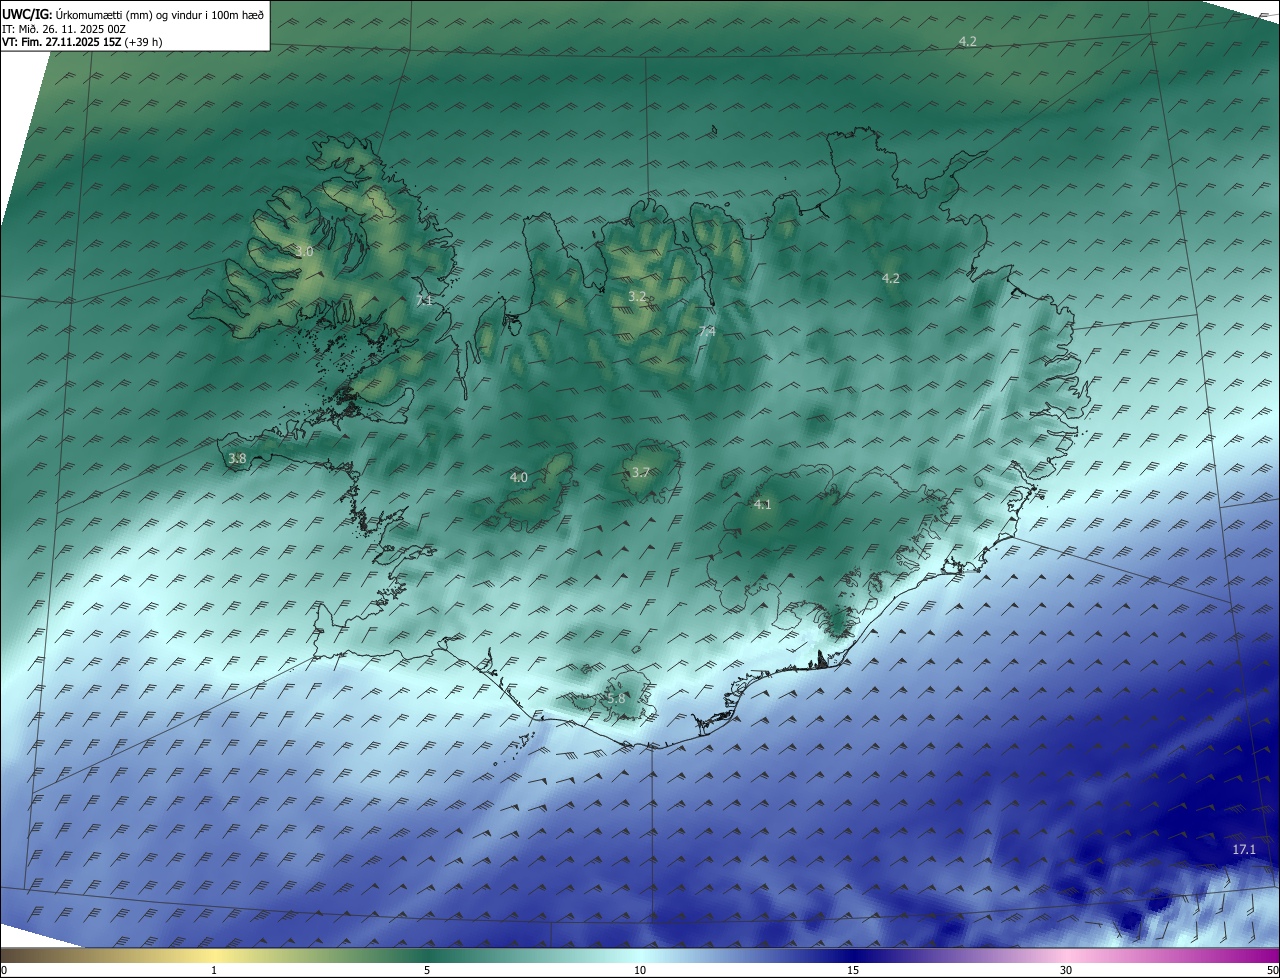The image size is (1280, 978).
Task: Click the 15 tick label on the color scale
Action: point(853,970)
